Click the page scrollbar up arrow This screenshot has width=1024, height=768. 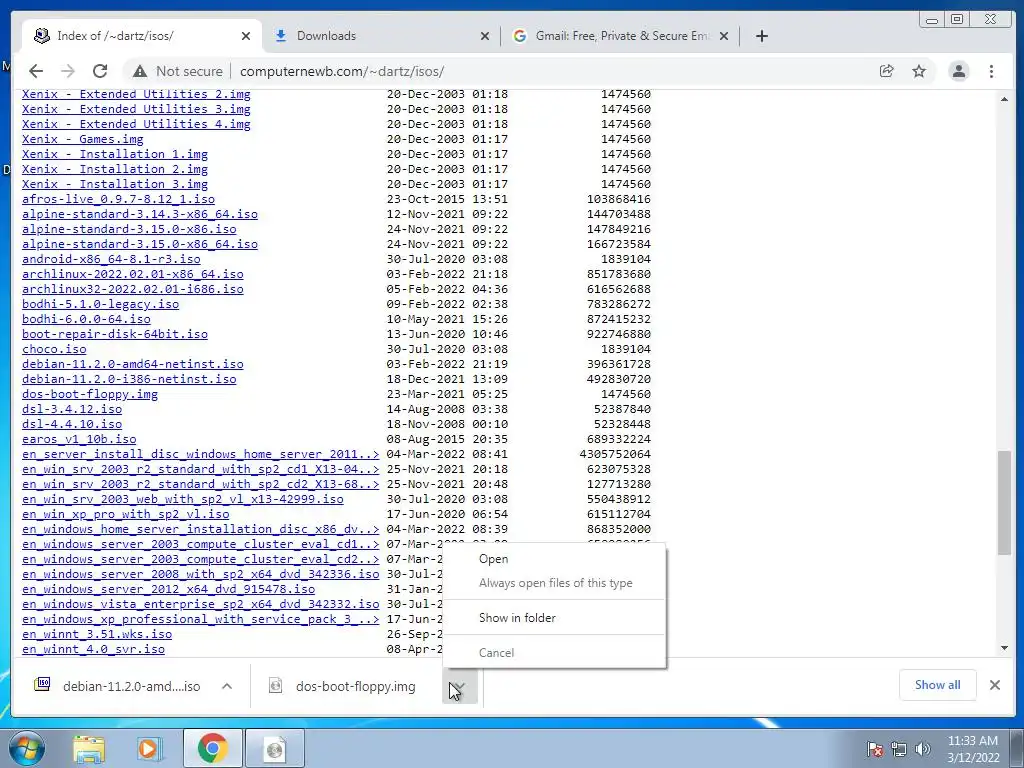coord(1004,99)
